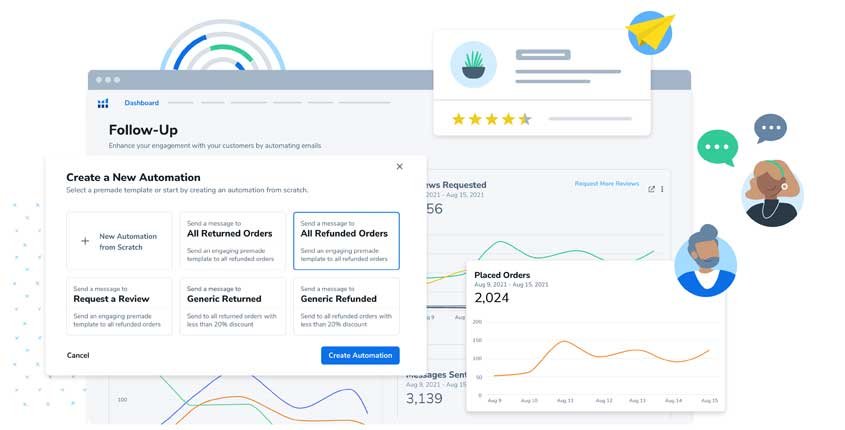Pick the Generic Refunded template

(x=347, y=306)
